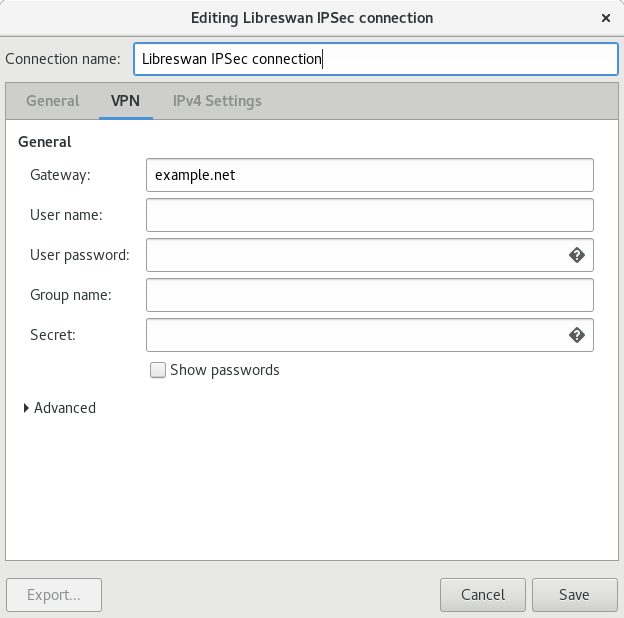
Task: Expand the Advanced section triangle
Action: 26,408
